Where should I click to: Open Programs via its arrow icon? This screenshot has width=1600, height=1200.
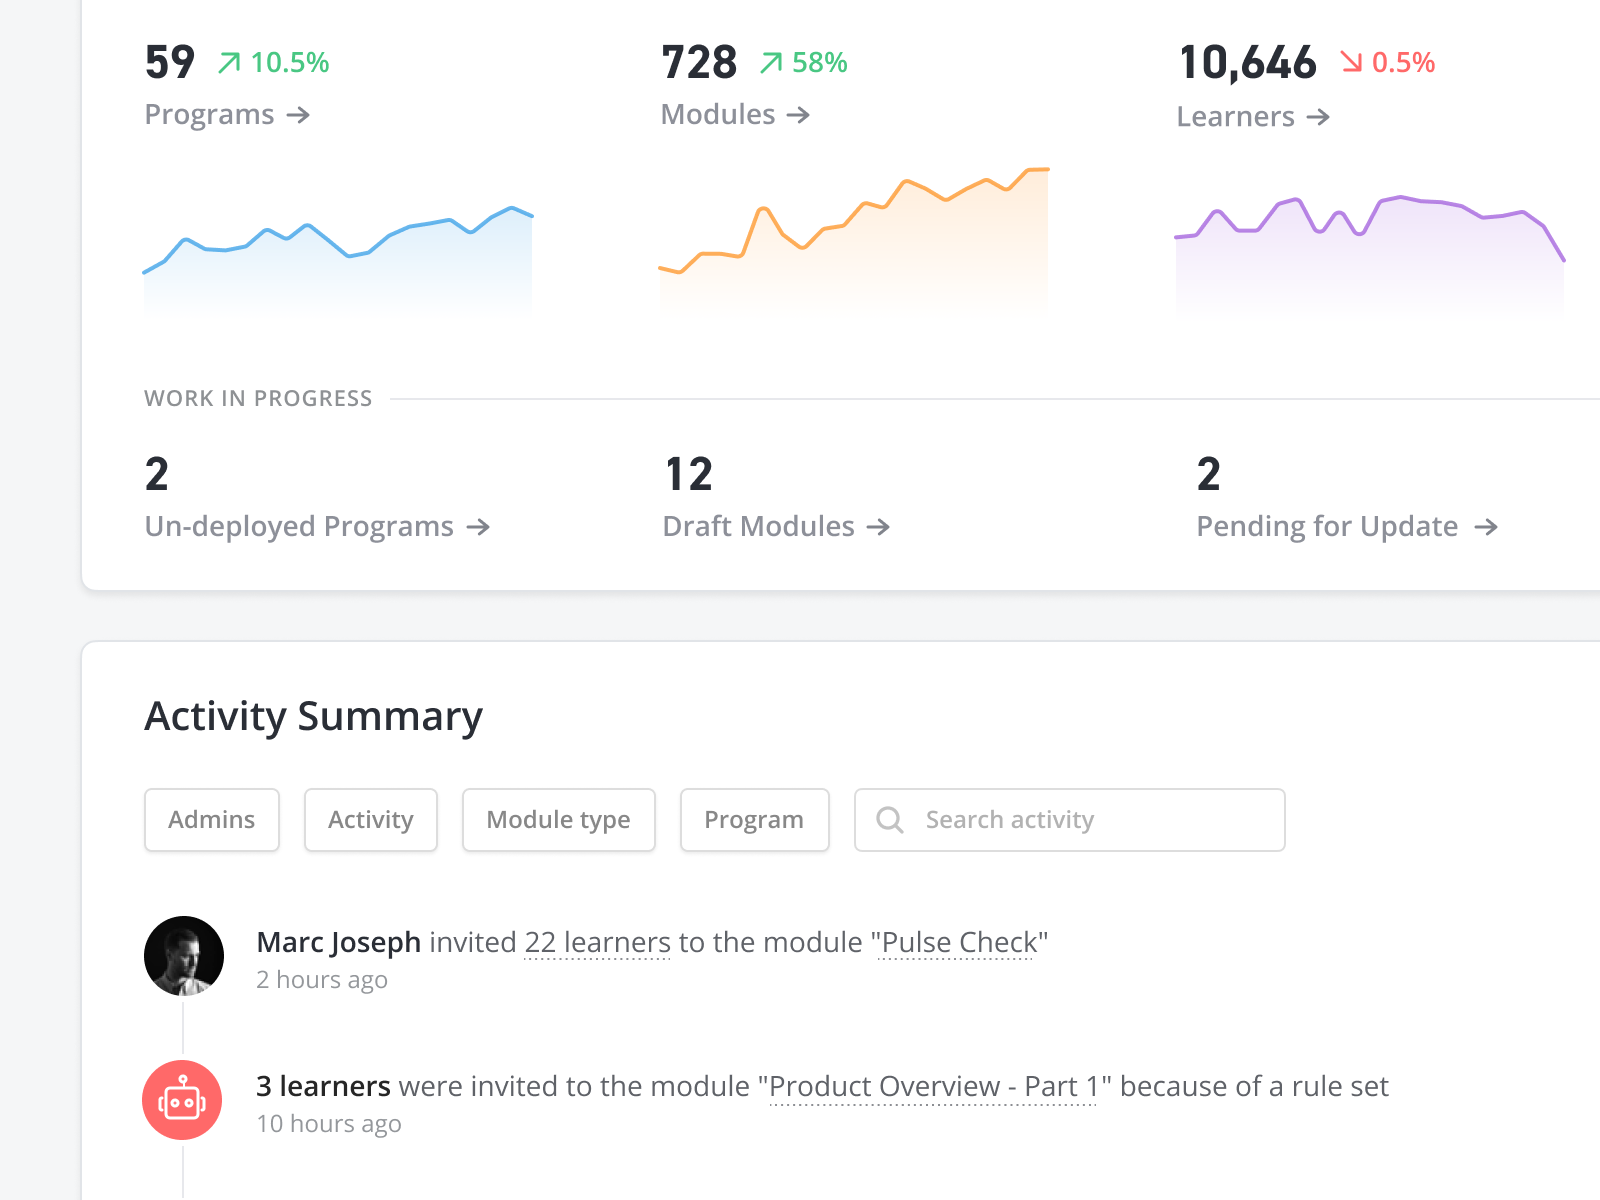click(x=299, y=115)
